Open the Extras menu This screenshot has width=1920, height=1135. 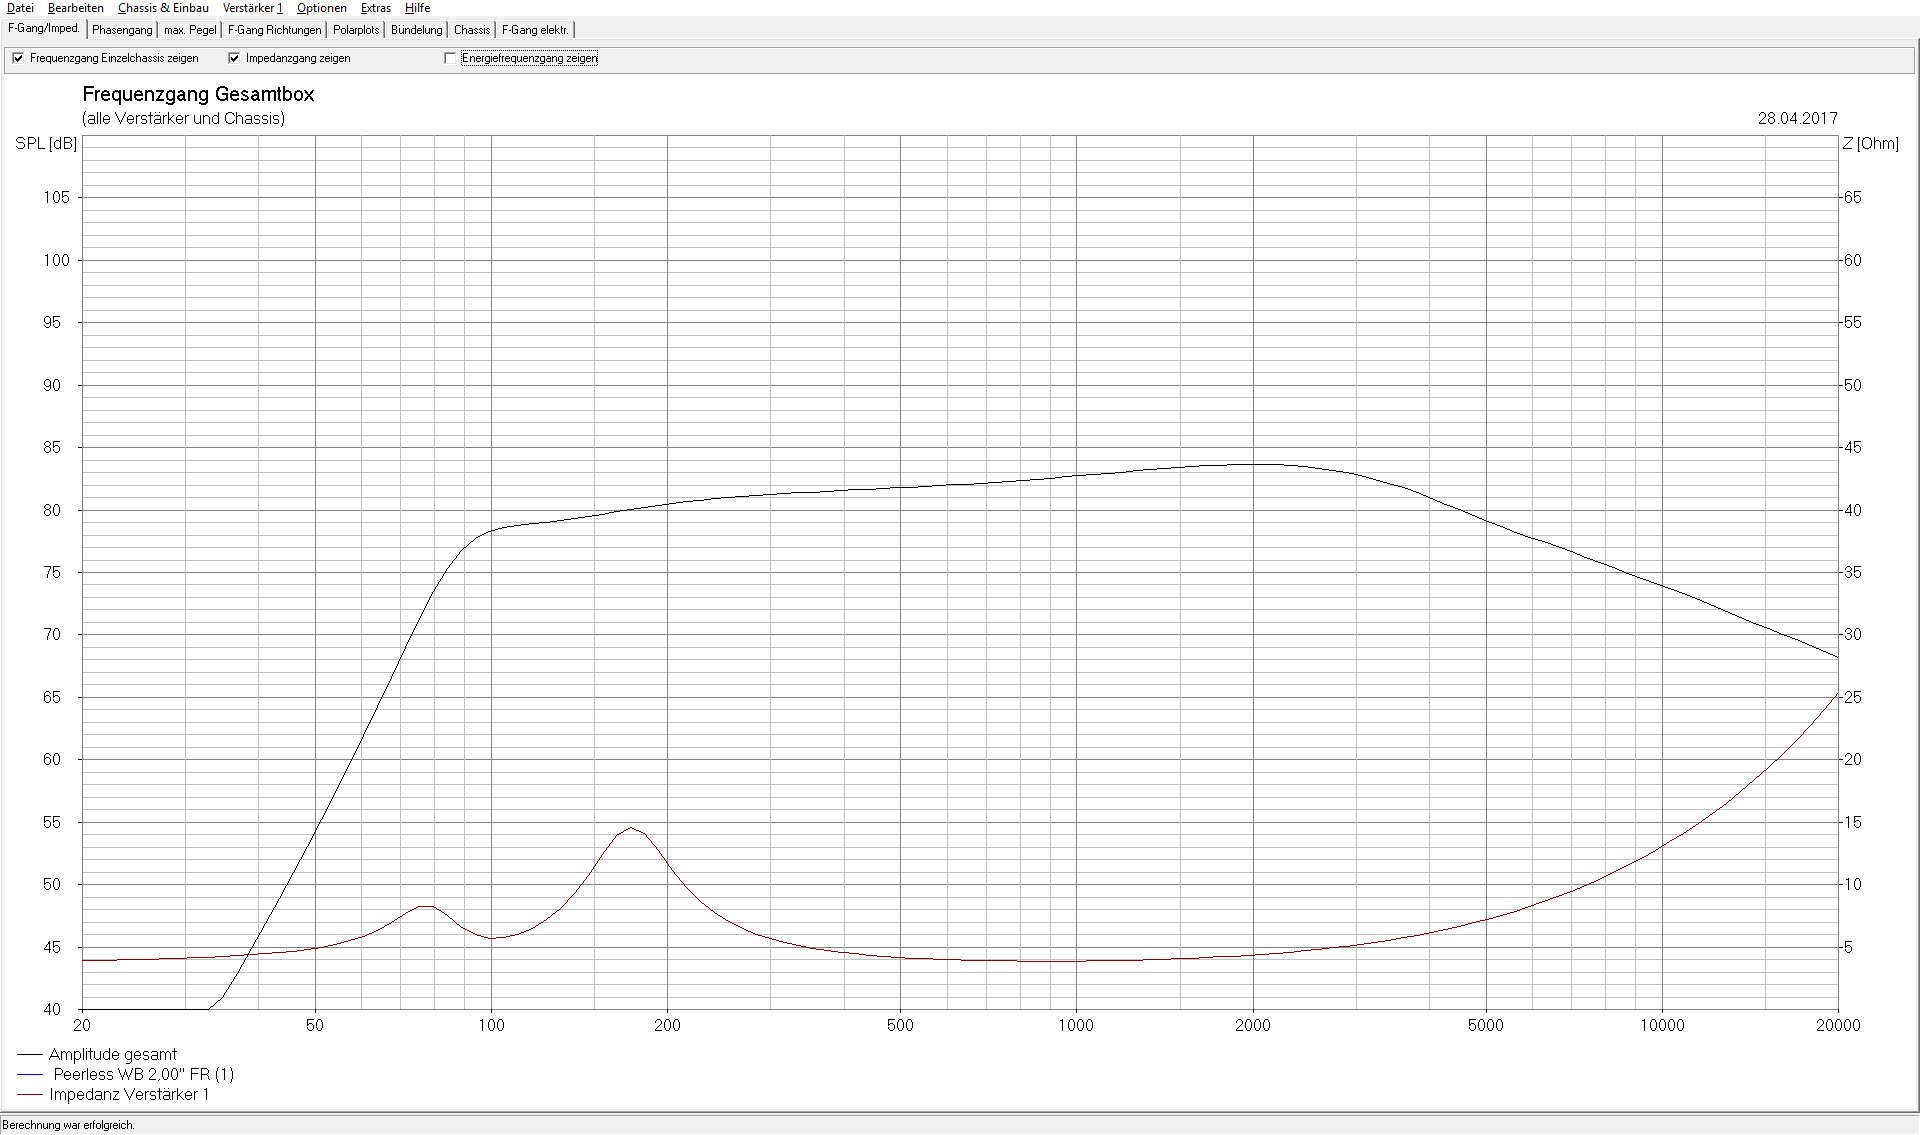376,8
